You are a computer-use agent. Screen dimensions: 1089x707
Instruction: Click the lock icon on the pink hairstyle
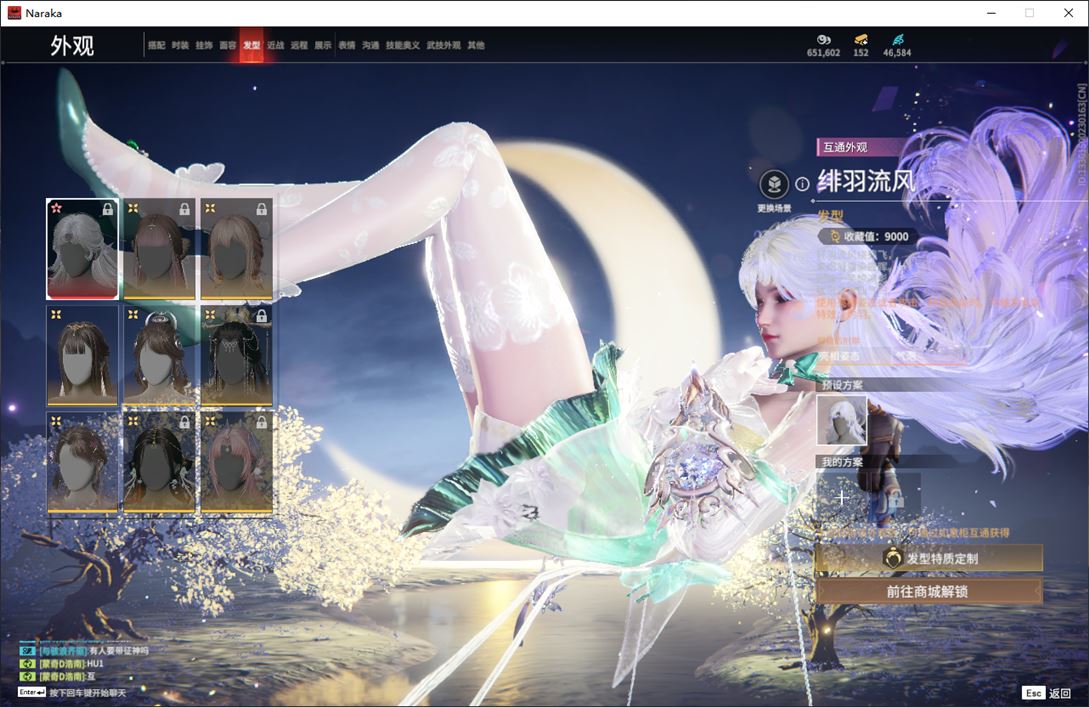point(261,422)
